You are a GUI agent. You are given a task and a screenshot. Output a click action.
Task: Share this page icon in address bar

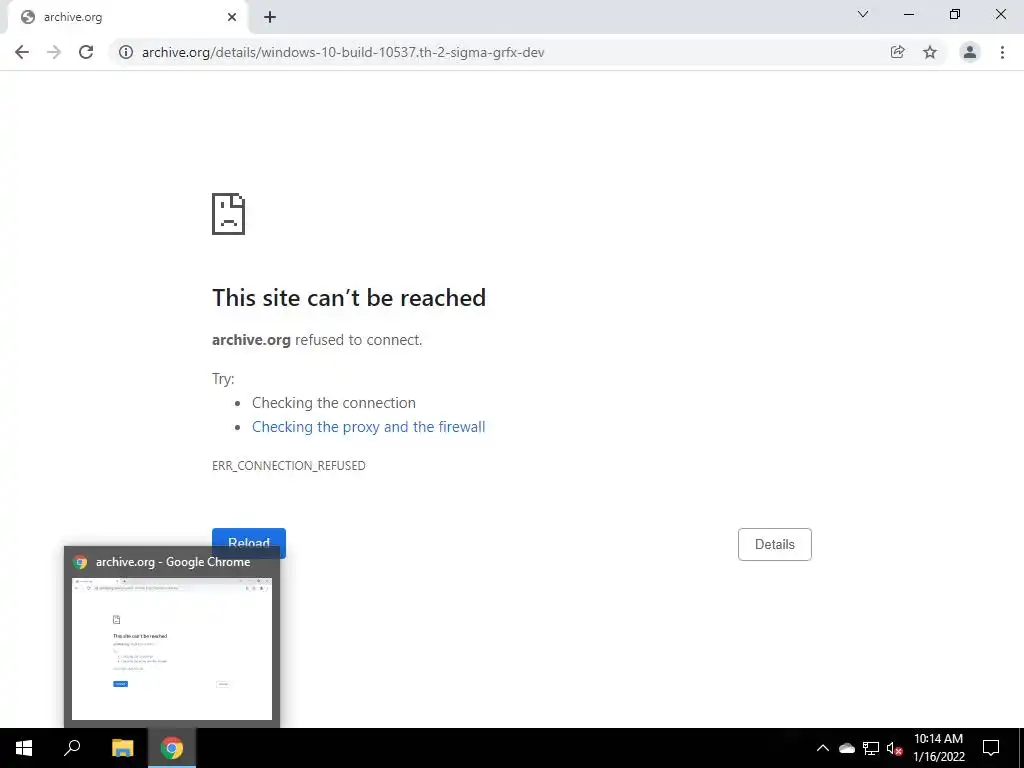point(897,52)
